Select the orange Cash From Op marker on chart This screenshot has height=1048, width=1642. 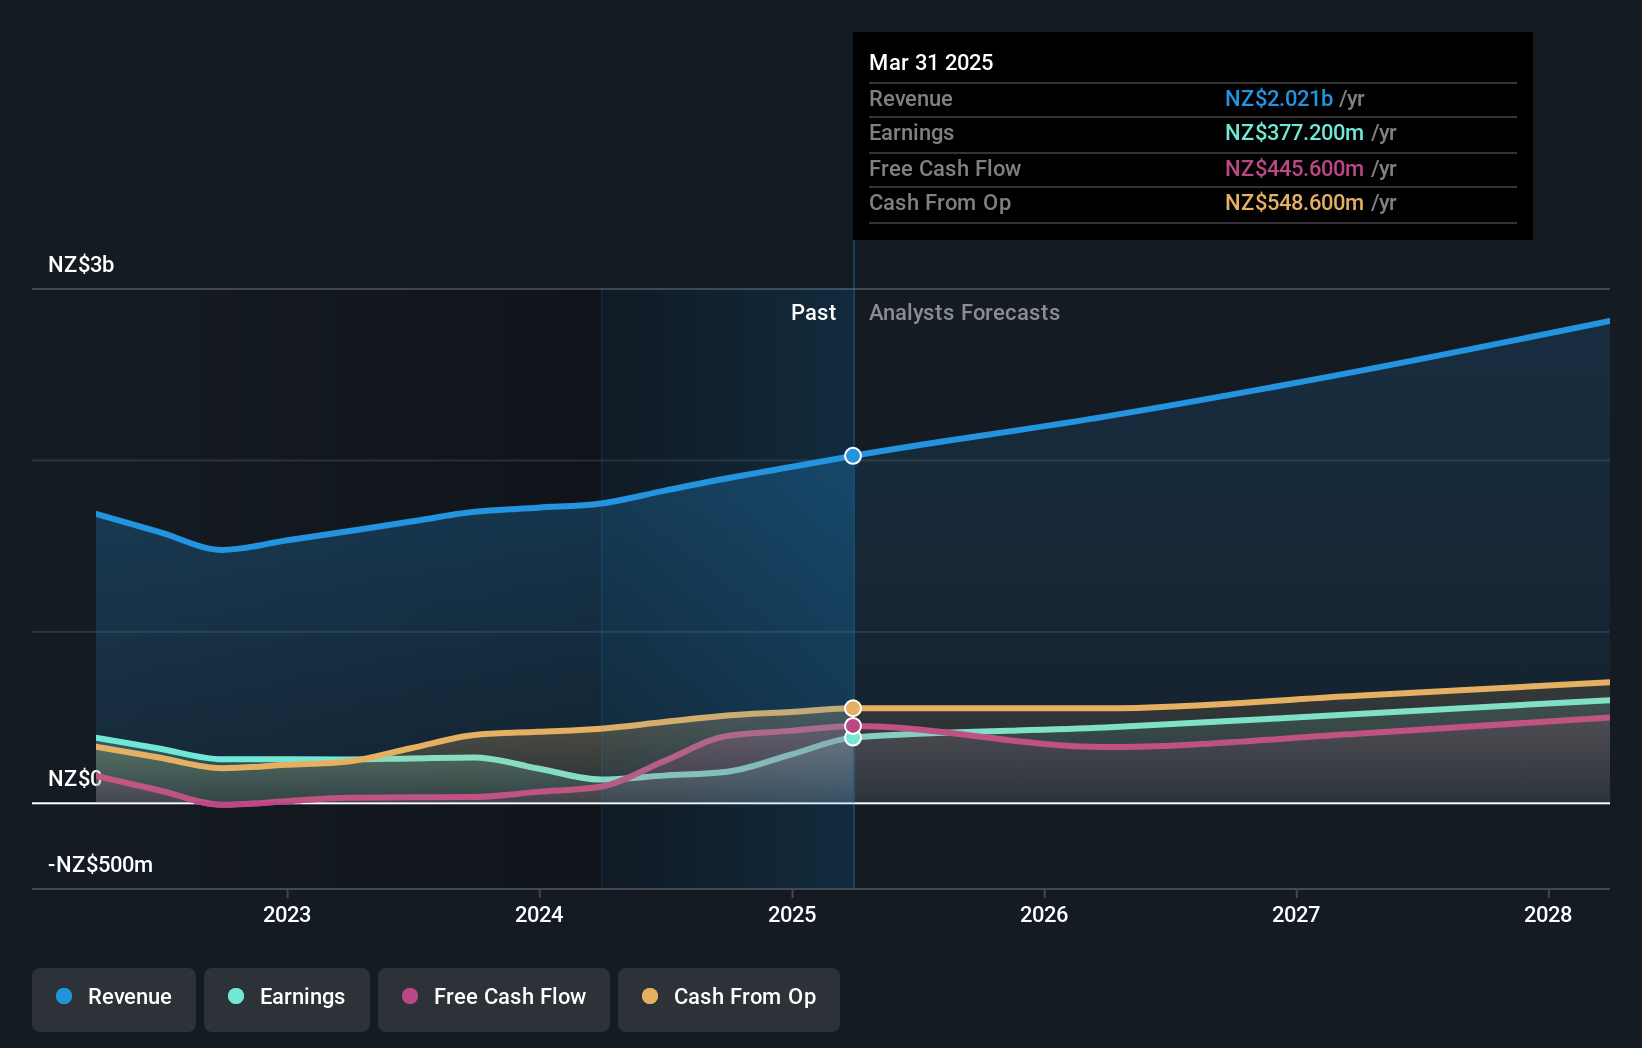coord(852,707)
